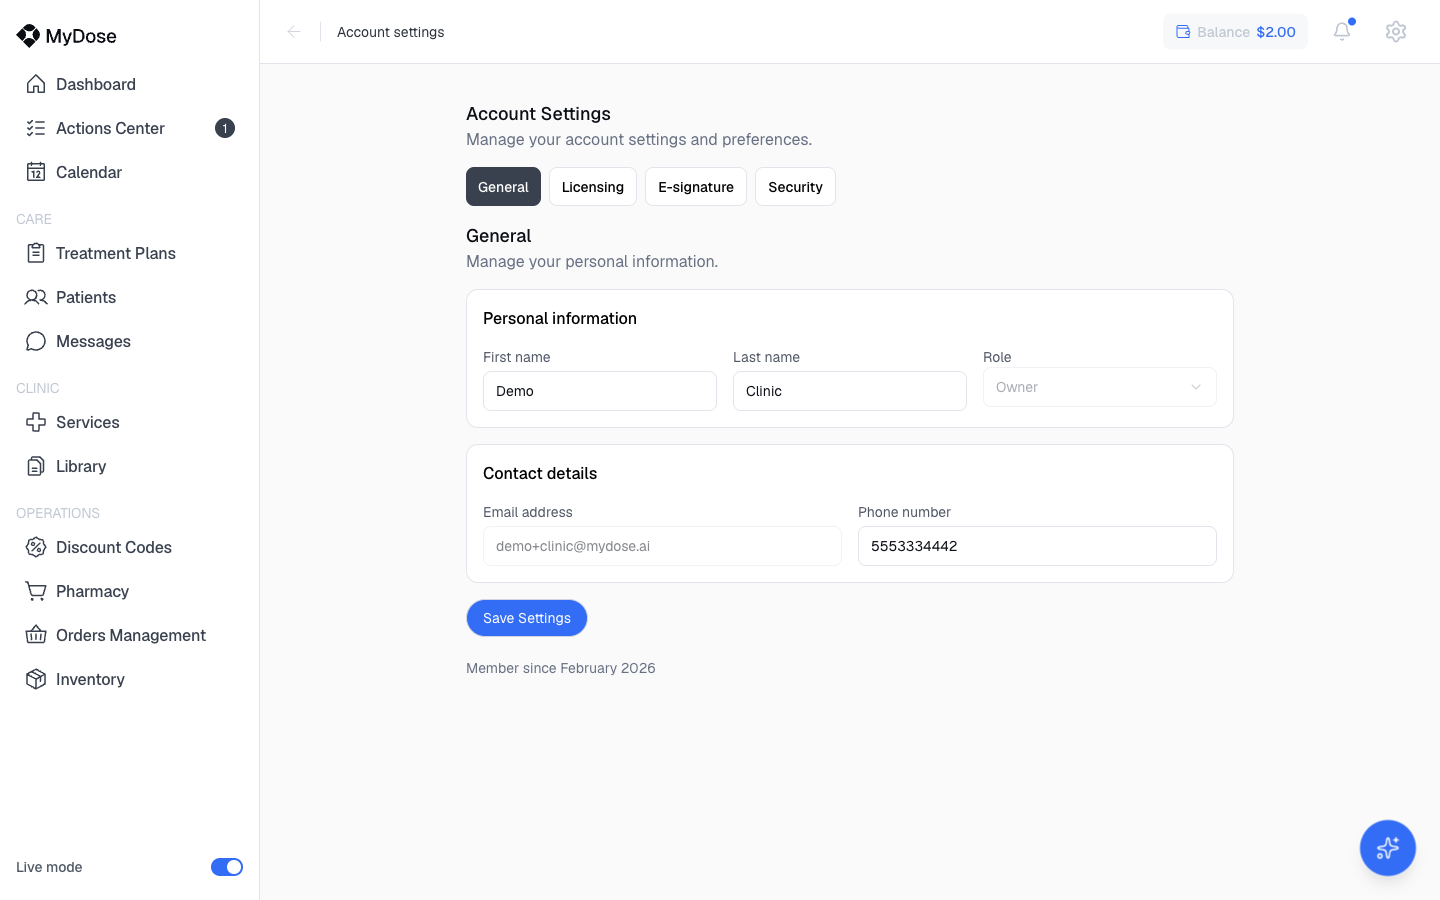Click the Balance $2.00 button
Image resolution: width=1440 pixels, height=900 pixels.
coord(1236,32)
